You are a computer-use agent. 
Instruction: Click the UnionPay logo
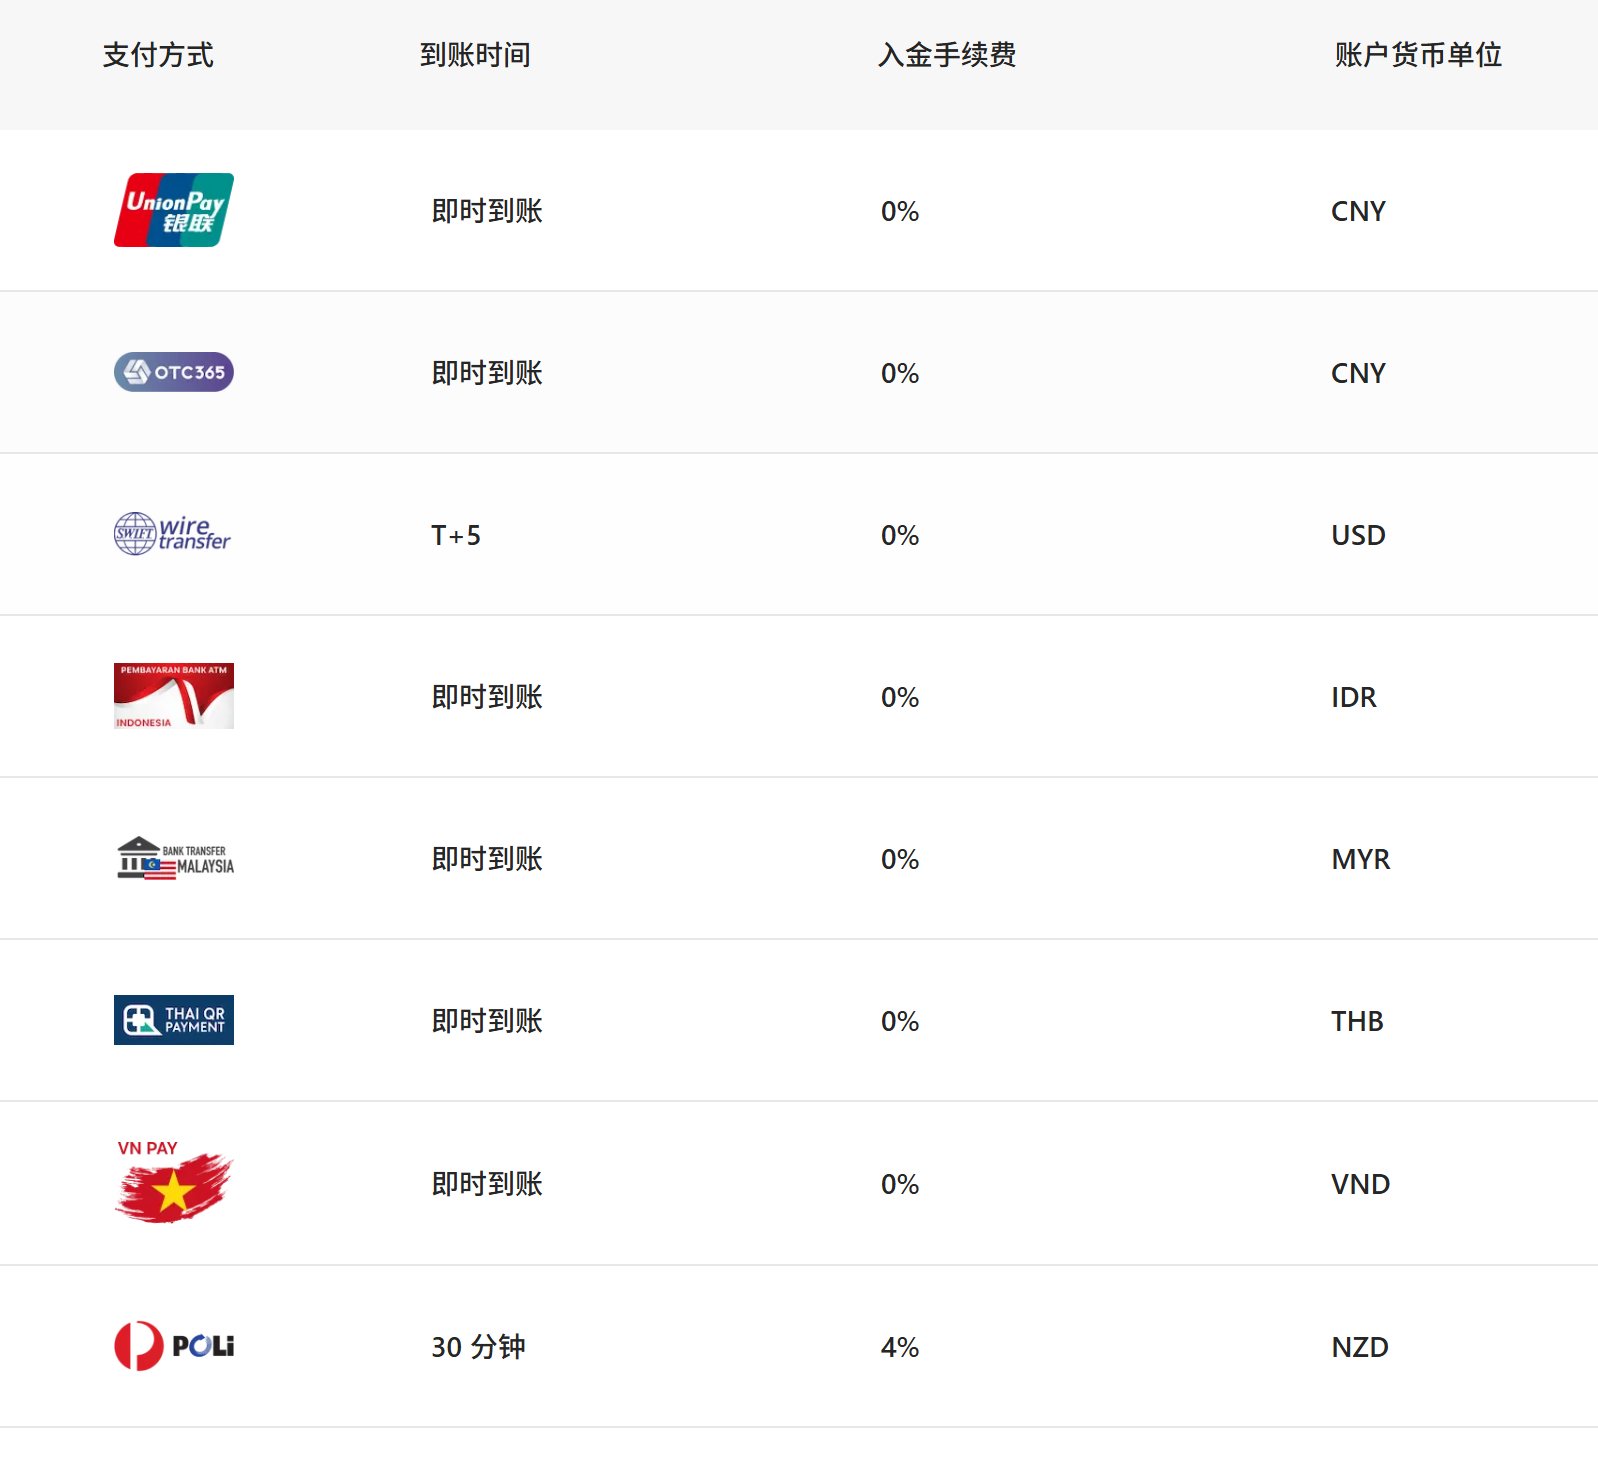point(174,210)
